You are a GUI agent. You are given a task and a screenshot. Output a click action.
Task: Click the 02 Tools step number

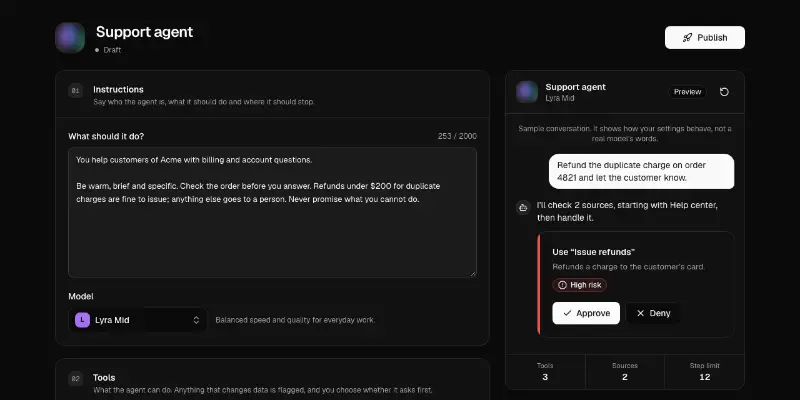pyautogui.click(x=76, y=379)
